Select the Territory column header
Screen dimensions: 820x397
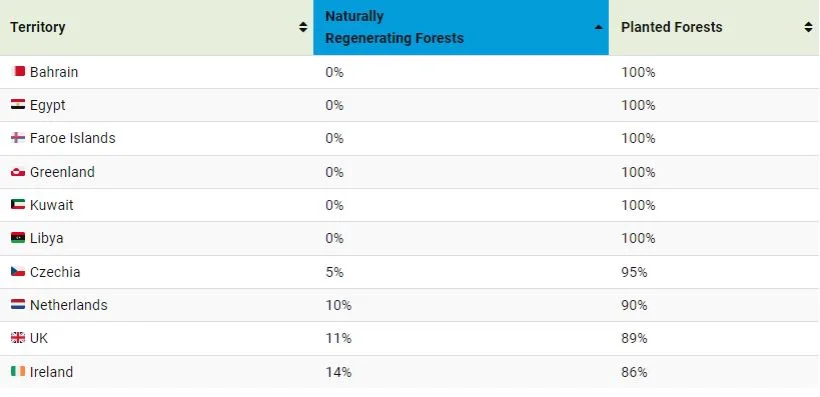pyautogui.click(x=156, y=27)
